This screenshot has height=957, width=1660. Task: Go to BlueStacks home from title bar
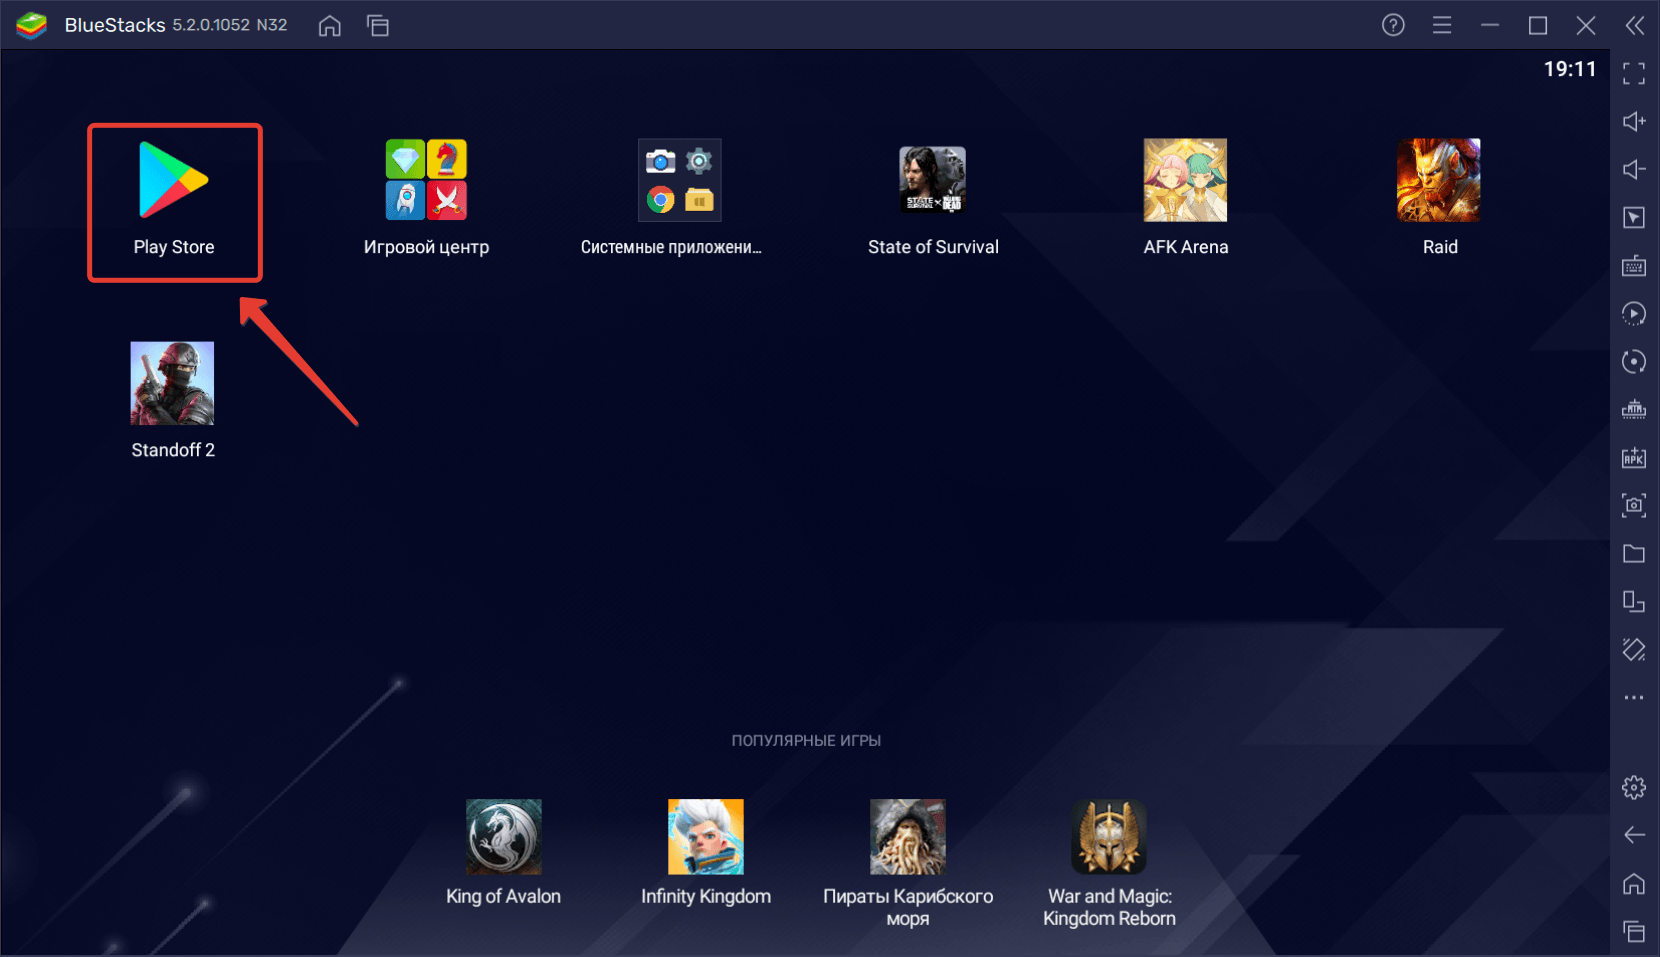pos(330,26)
